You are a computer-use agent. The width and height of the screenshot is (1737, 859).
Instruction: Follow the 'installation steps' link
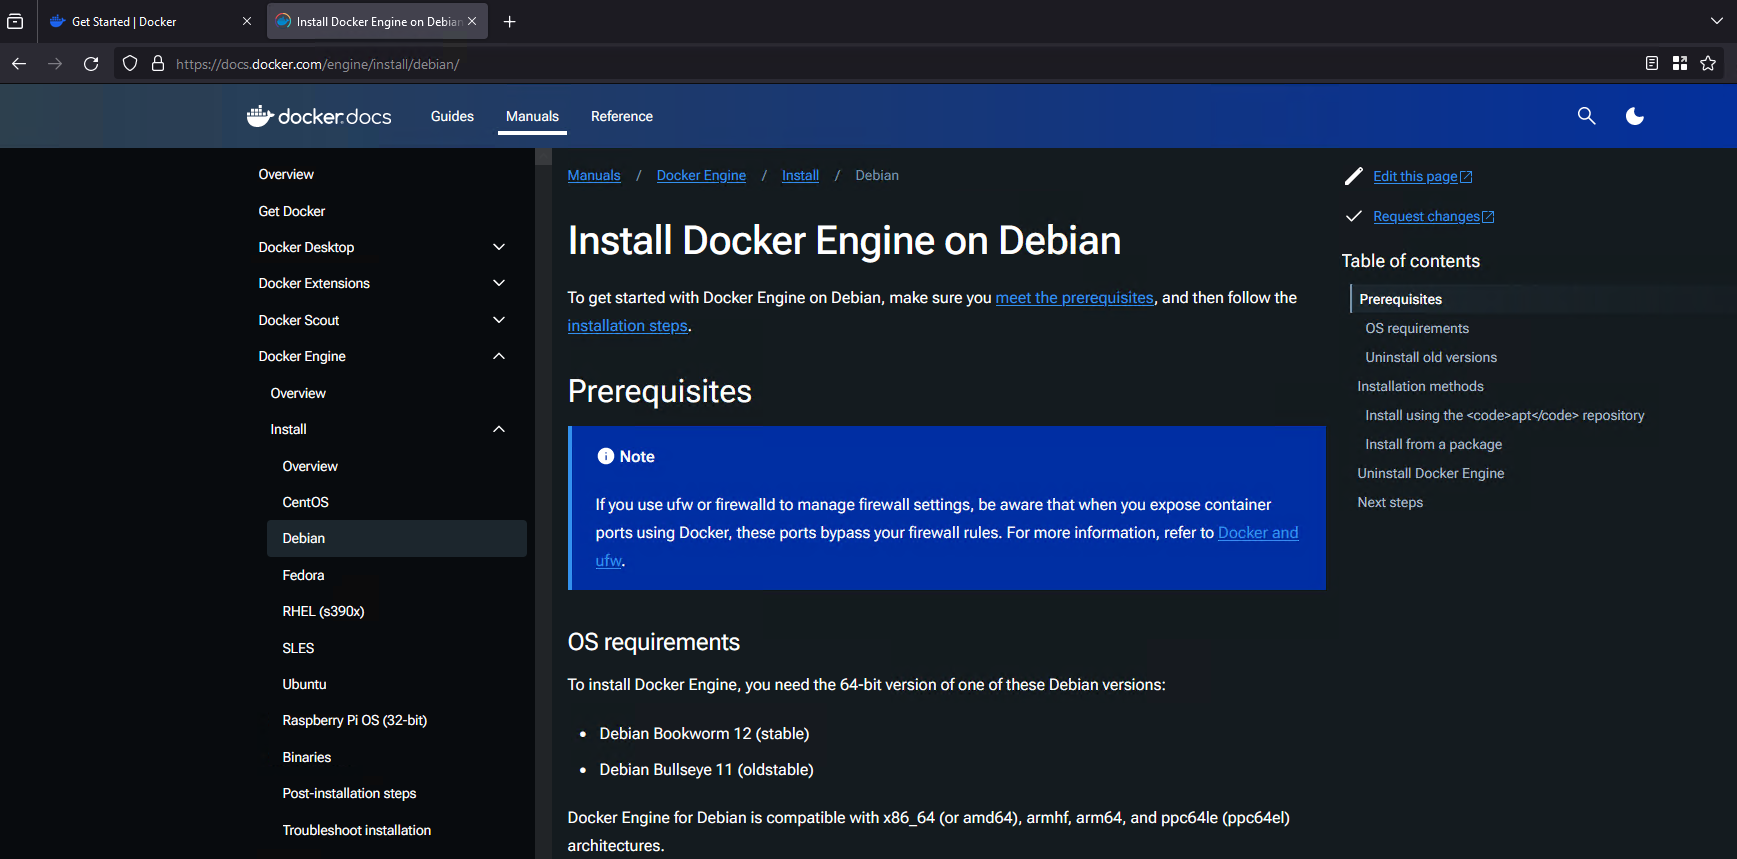point(627,325)
